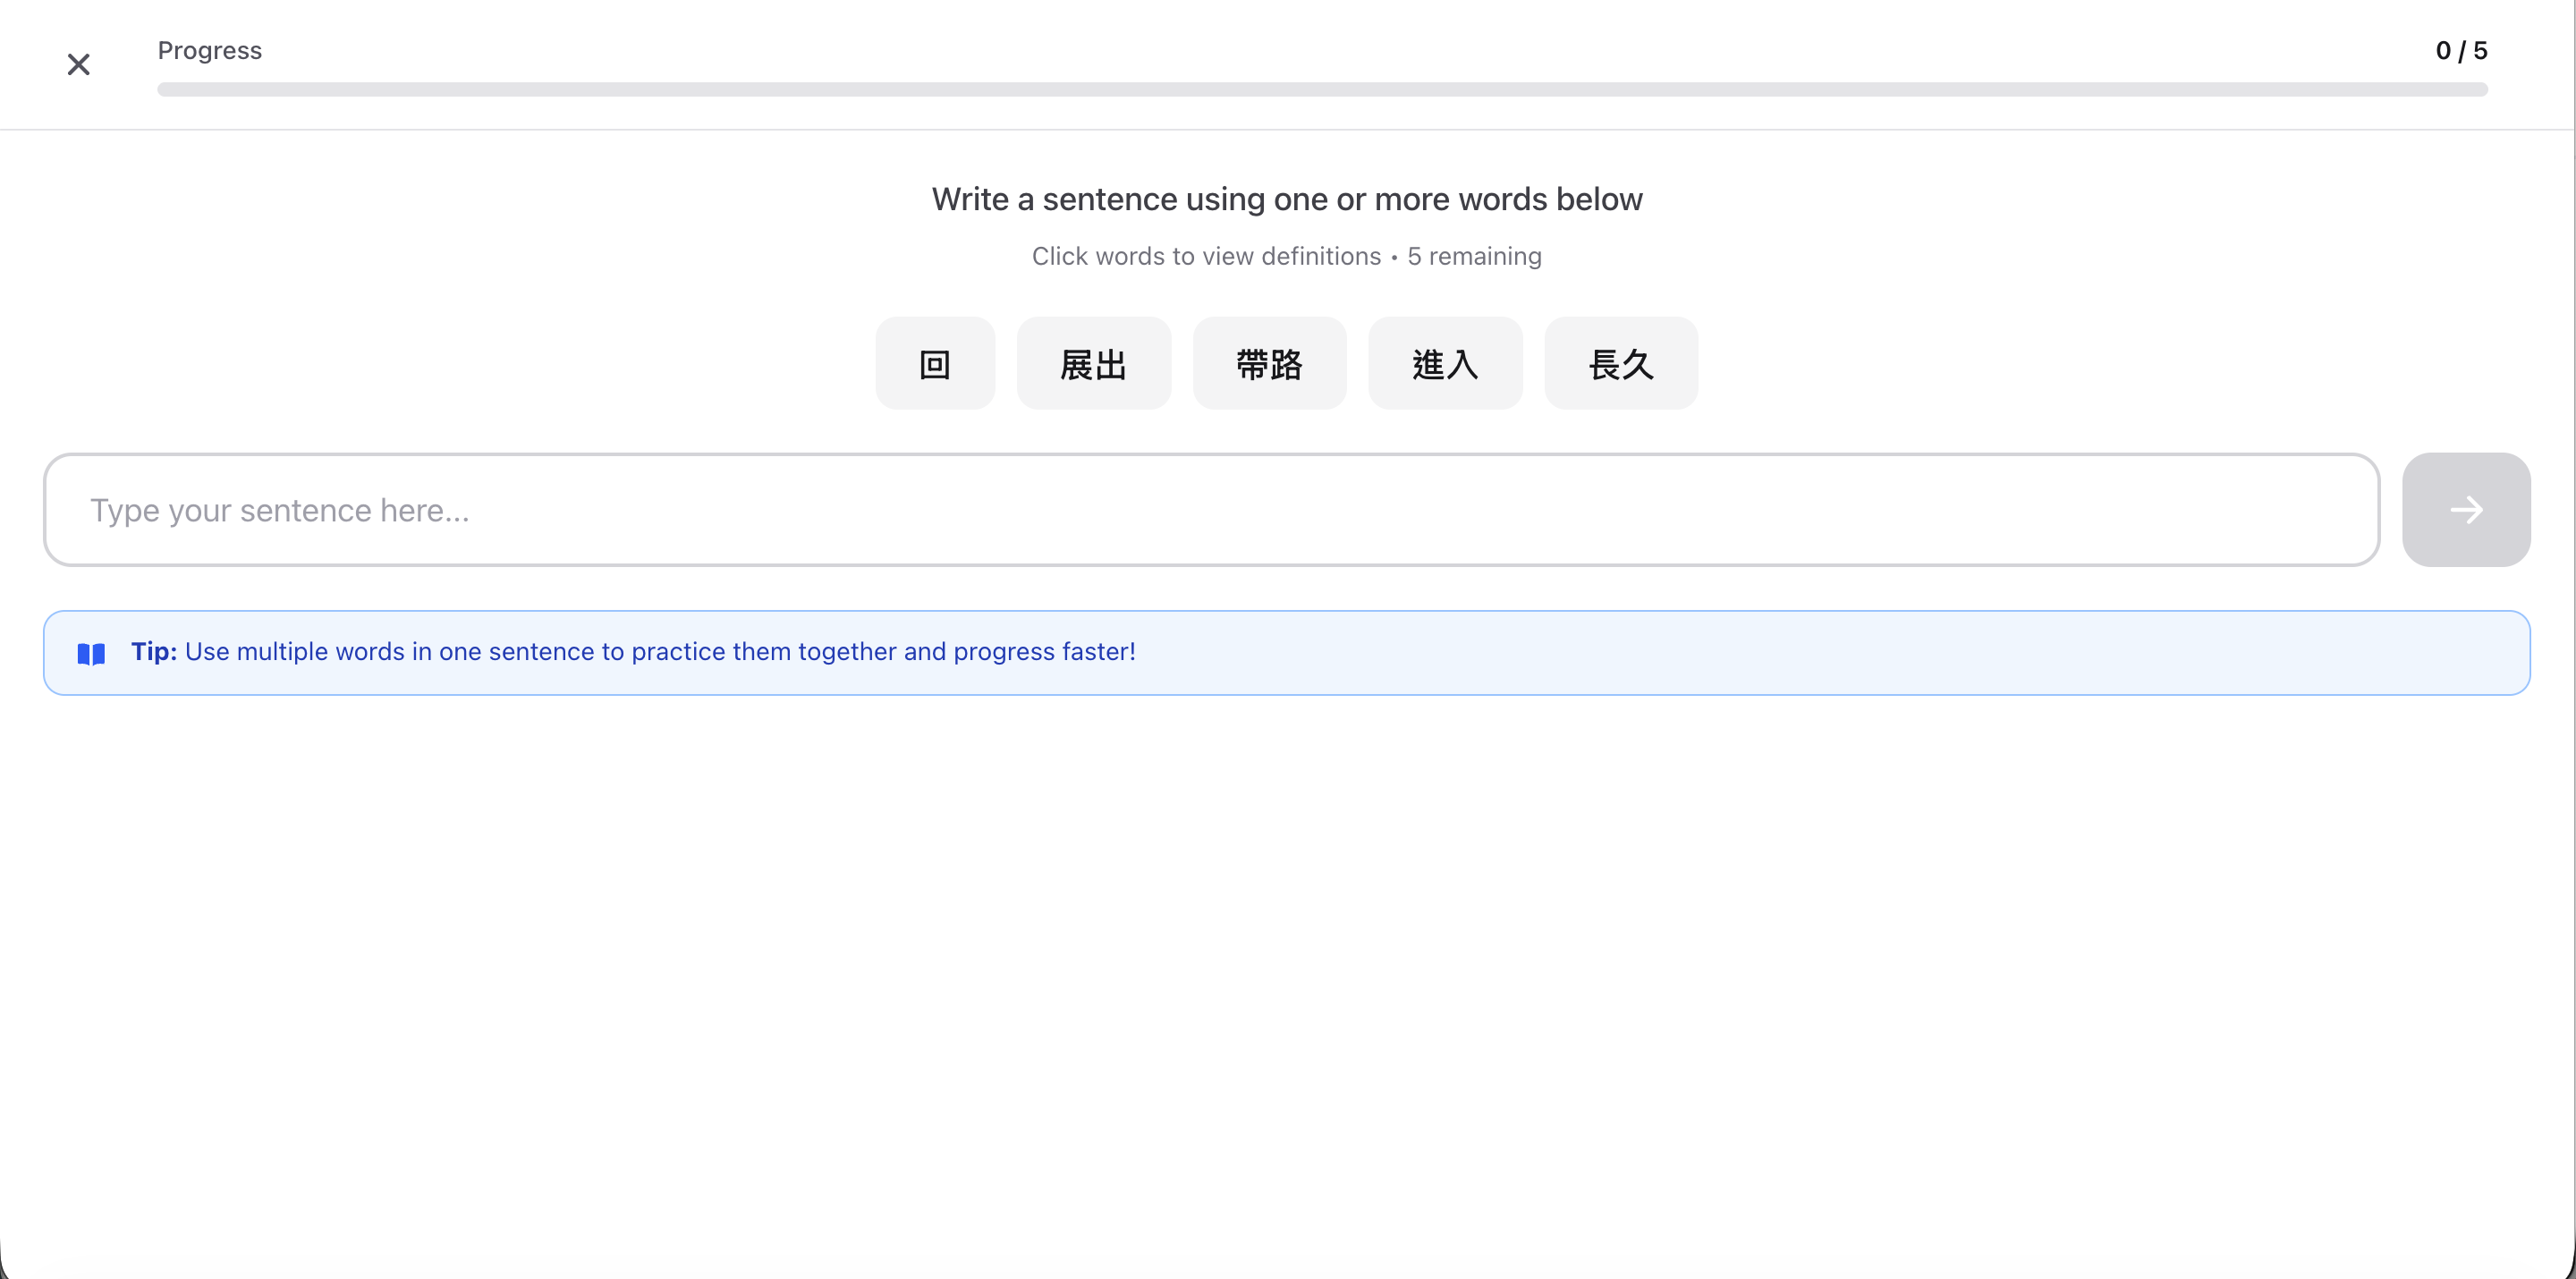
Task: Click the Progress label
Action: click(x=209, y=51)
